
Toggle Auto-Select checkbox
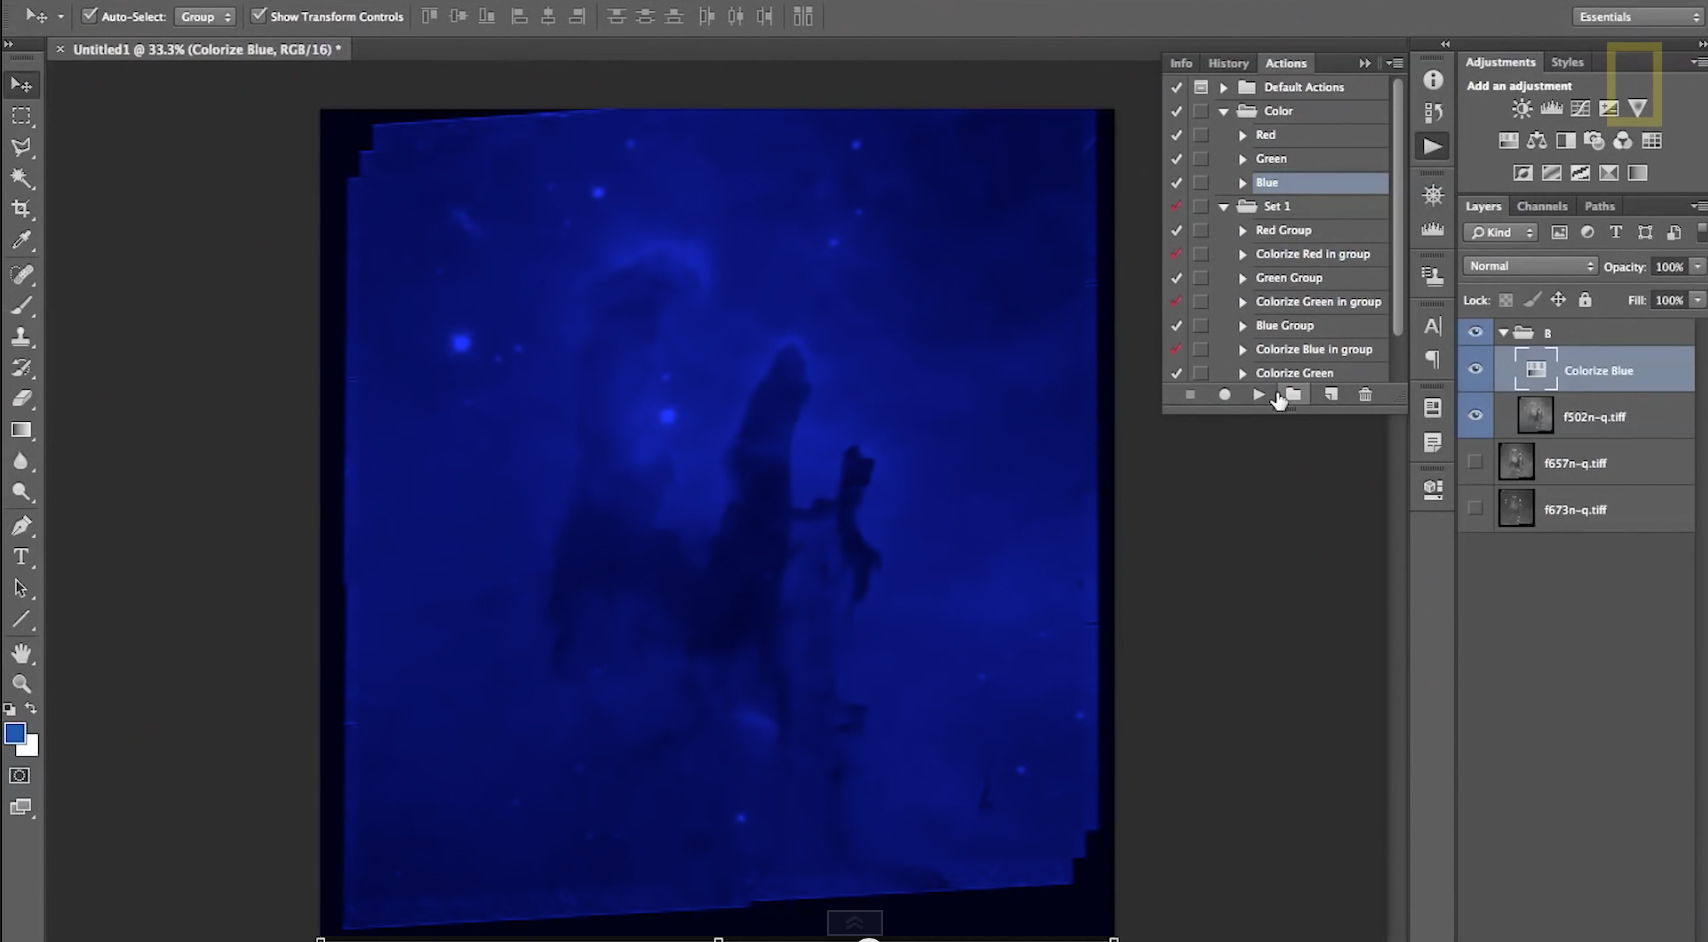pyautogui.click(x=89, y=16)
